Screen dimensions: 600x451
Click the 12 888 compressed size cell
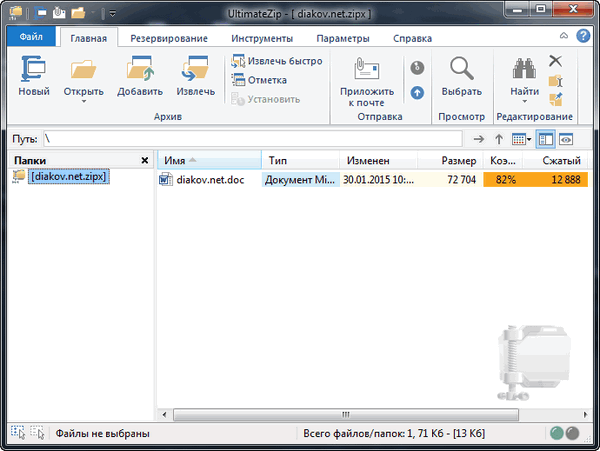point(557,179)
